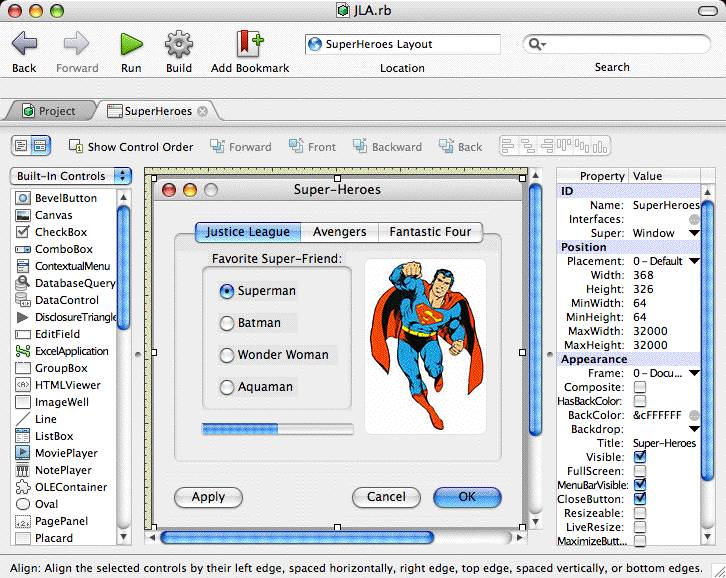This screenshot has height=578, width=726.
Task: Click the Add Bookmark icon
Action: click(x=249, y=44)
